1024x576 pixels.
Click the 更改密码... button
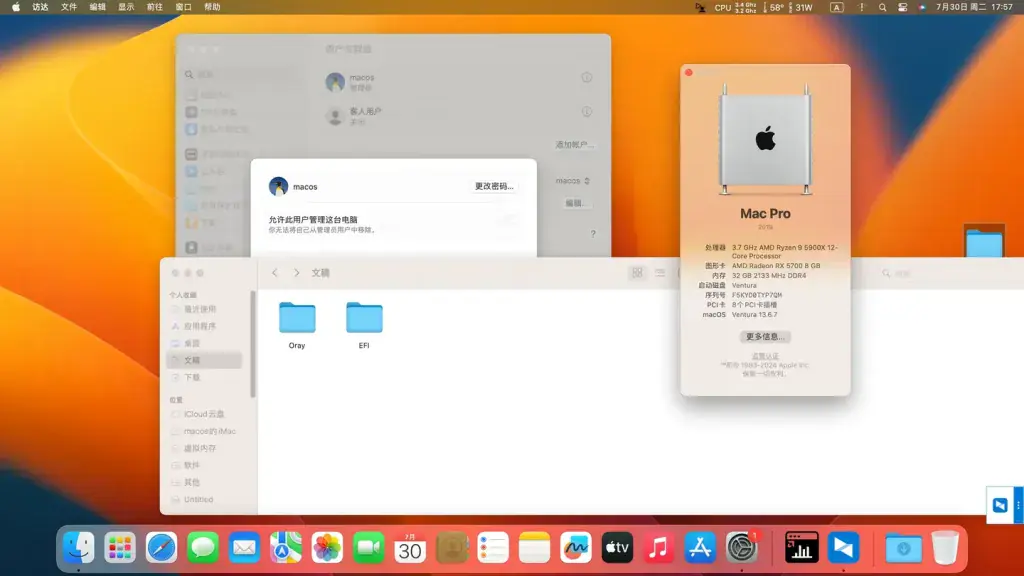tap(494, 186)
